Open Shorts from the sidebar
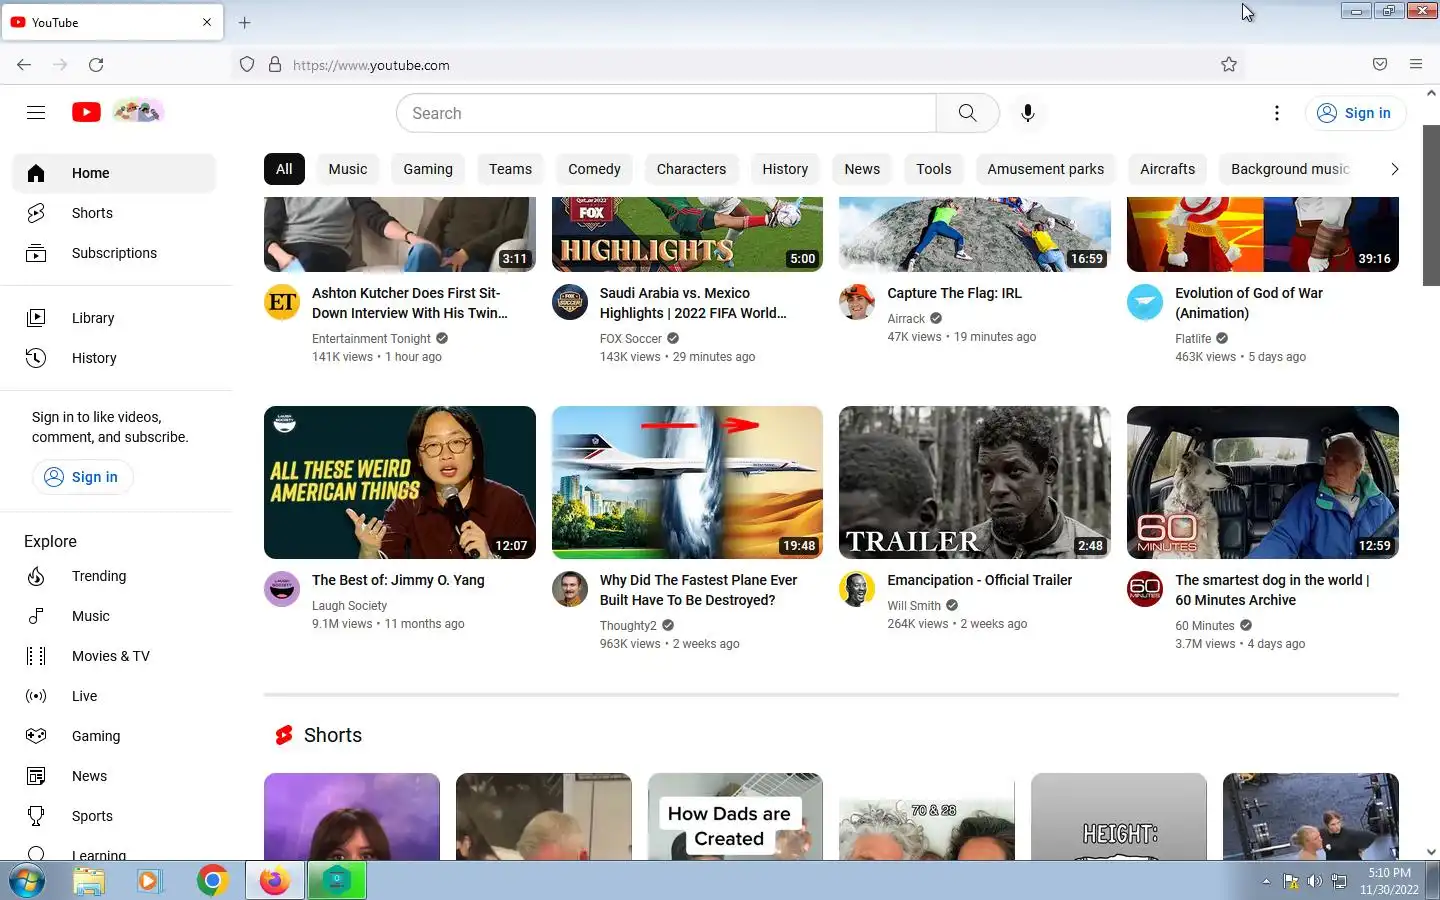 (x=114, y=213)
